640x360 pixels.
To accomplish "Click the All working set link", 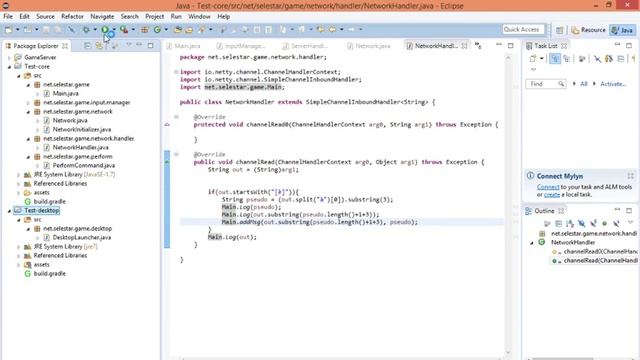I will coord(584,84).
